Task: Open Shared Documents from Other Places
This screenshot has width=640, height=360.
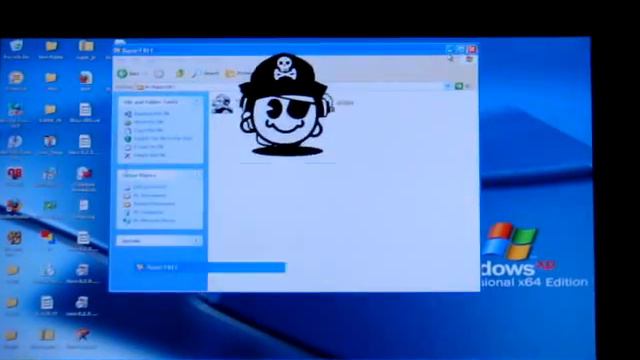Action: tap(149, 204)
